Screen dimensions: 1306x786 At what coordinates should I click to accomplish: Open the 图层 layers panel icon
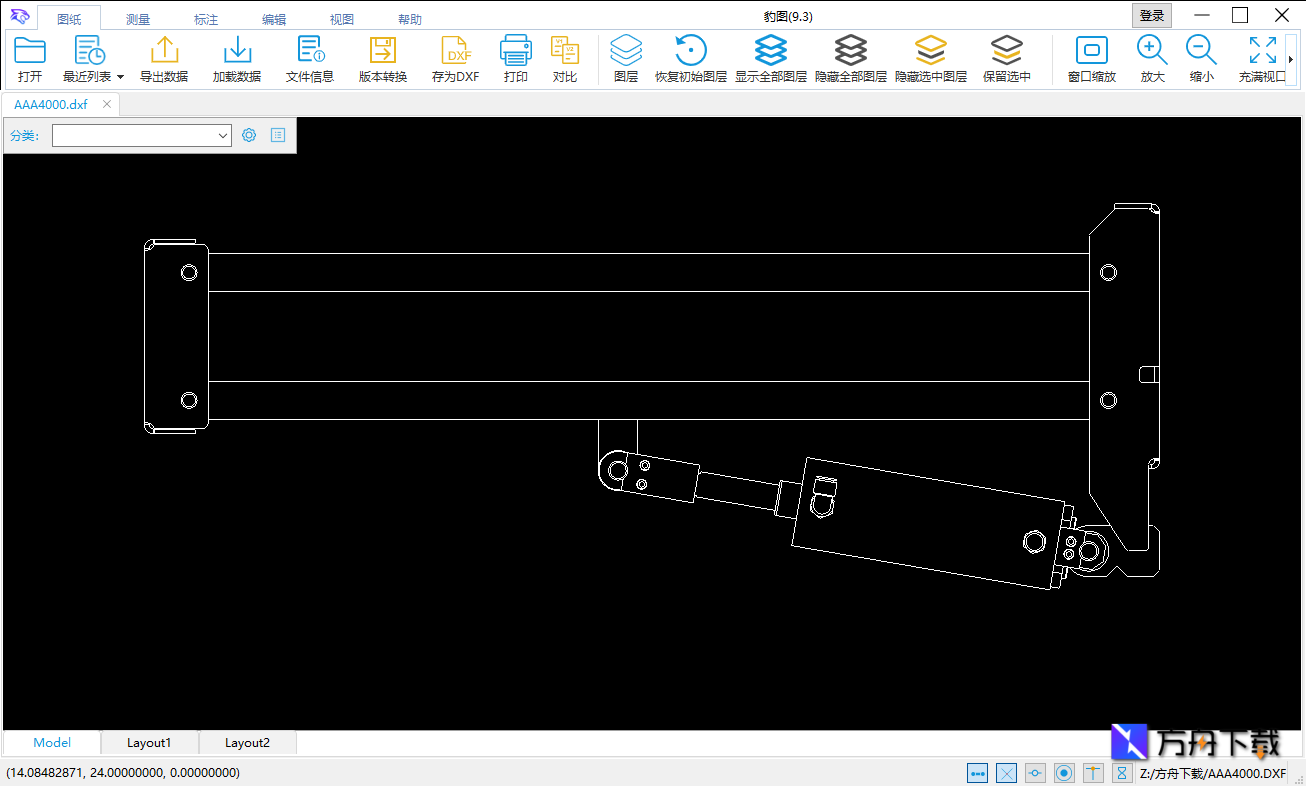click(626, 52)
